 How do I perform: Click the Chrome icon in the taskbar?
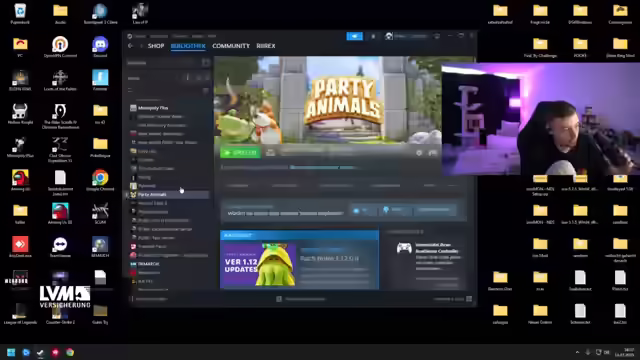coord(70,352)
